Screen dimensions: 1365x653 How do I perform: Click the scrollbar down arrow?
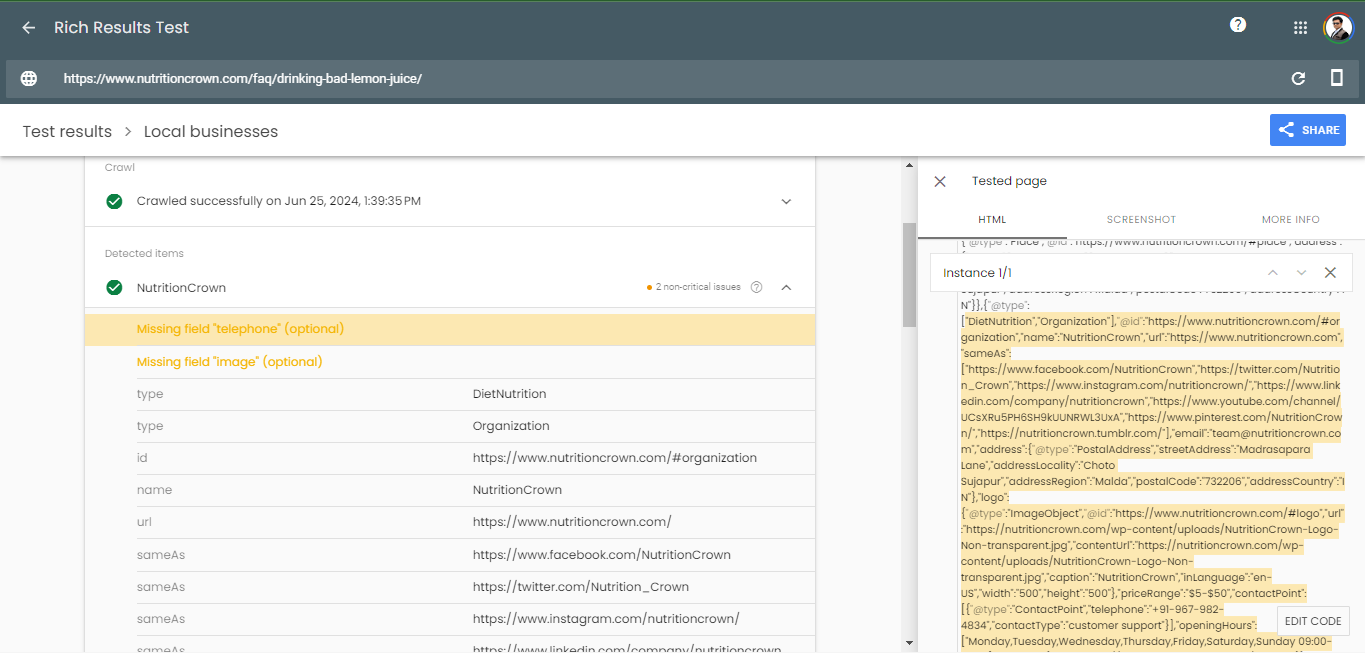909,643
